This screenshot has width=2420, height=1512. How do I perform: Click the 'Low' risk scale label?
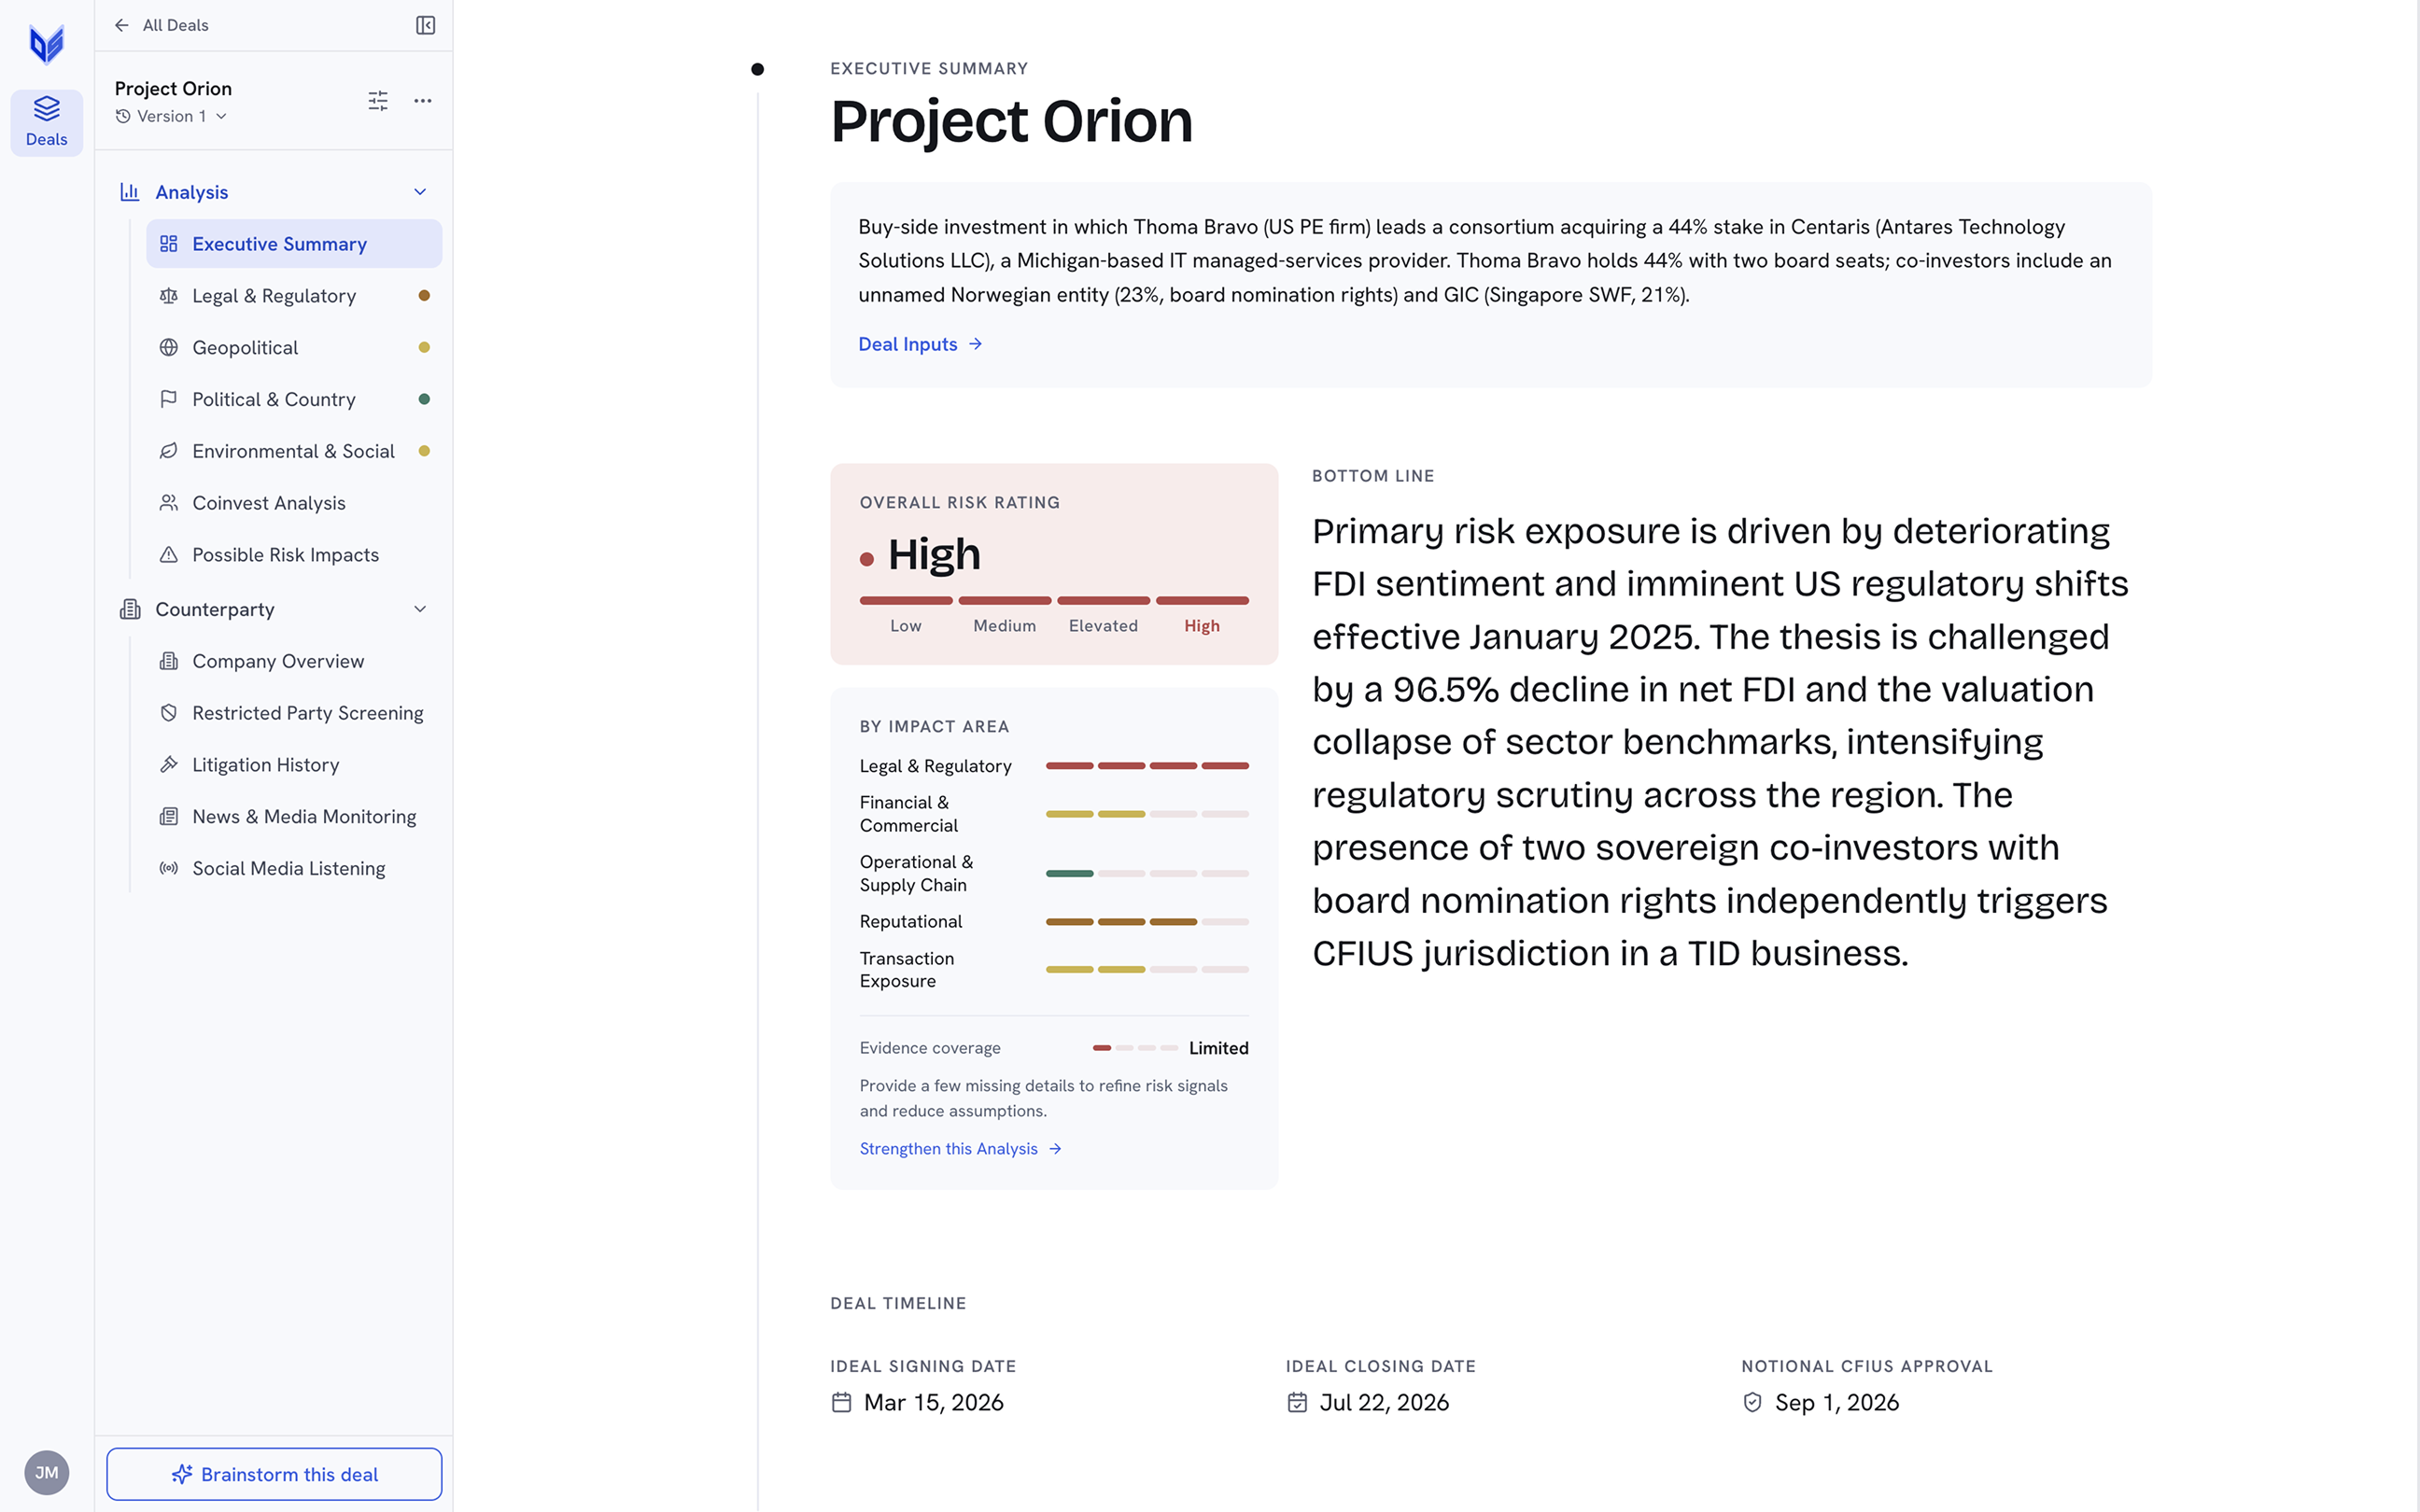point(905,626)
